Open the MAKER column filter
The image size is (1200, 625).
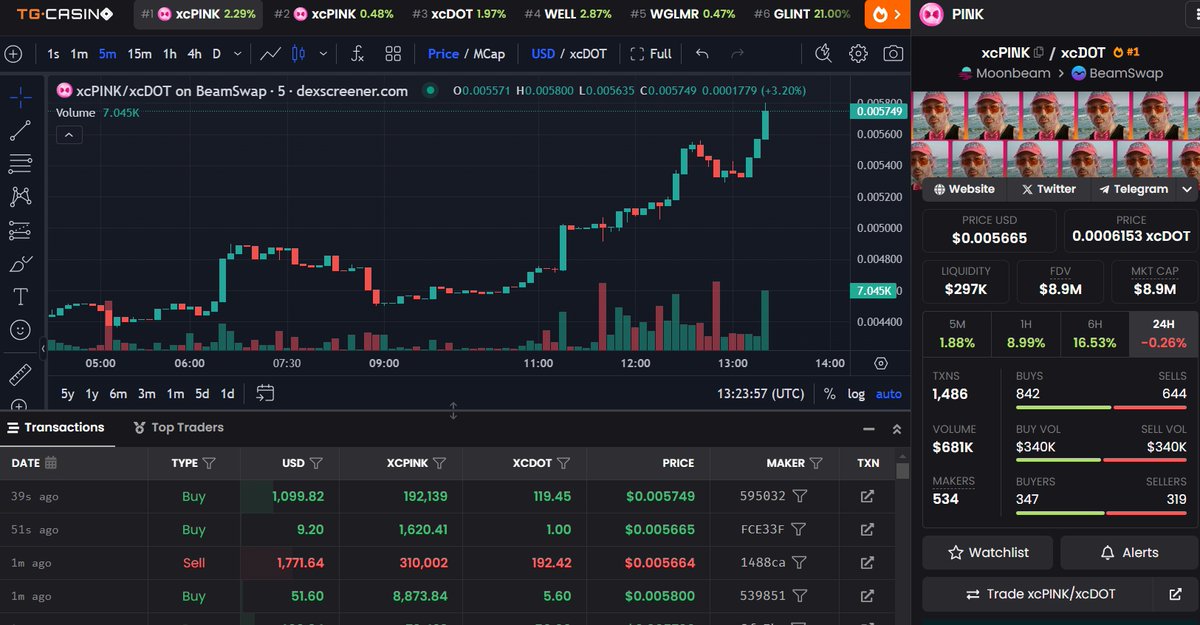coord(816,463)
